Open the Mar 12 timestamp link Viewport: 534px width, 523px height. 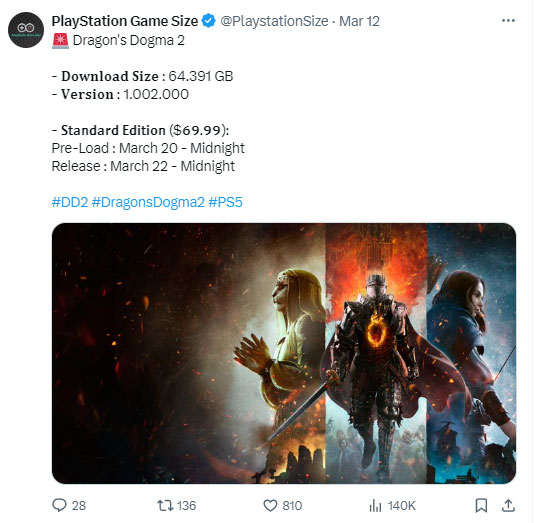pyautogui.click(x=359, y=21)
